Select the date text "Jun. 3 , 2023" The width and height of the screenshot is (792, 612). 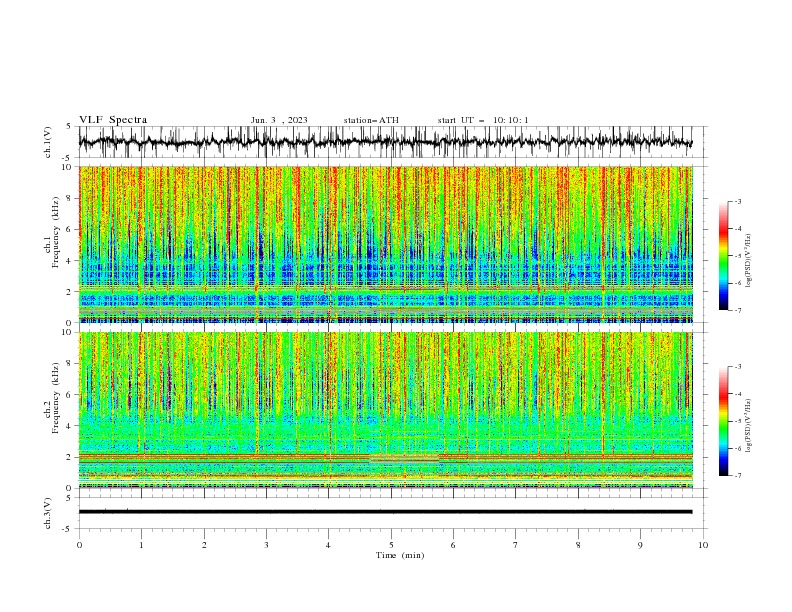[x=279, y=120]
